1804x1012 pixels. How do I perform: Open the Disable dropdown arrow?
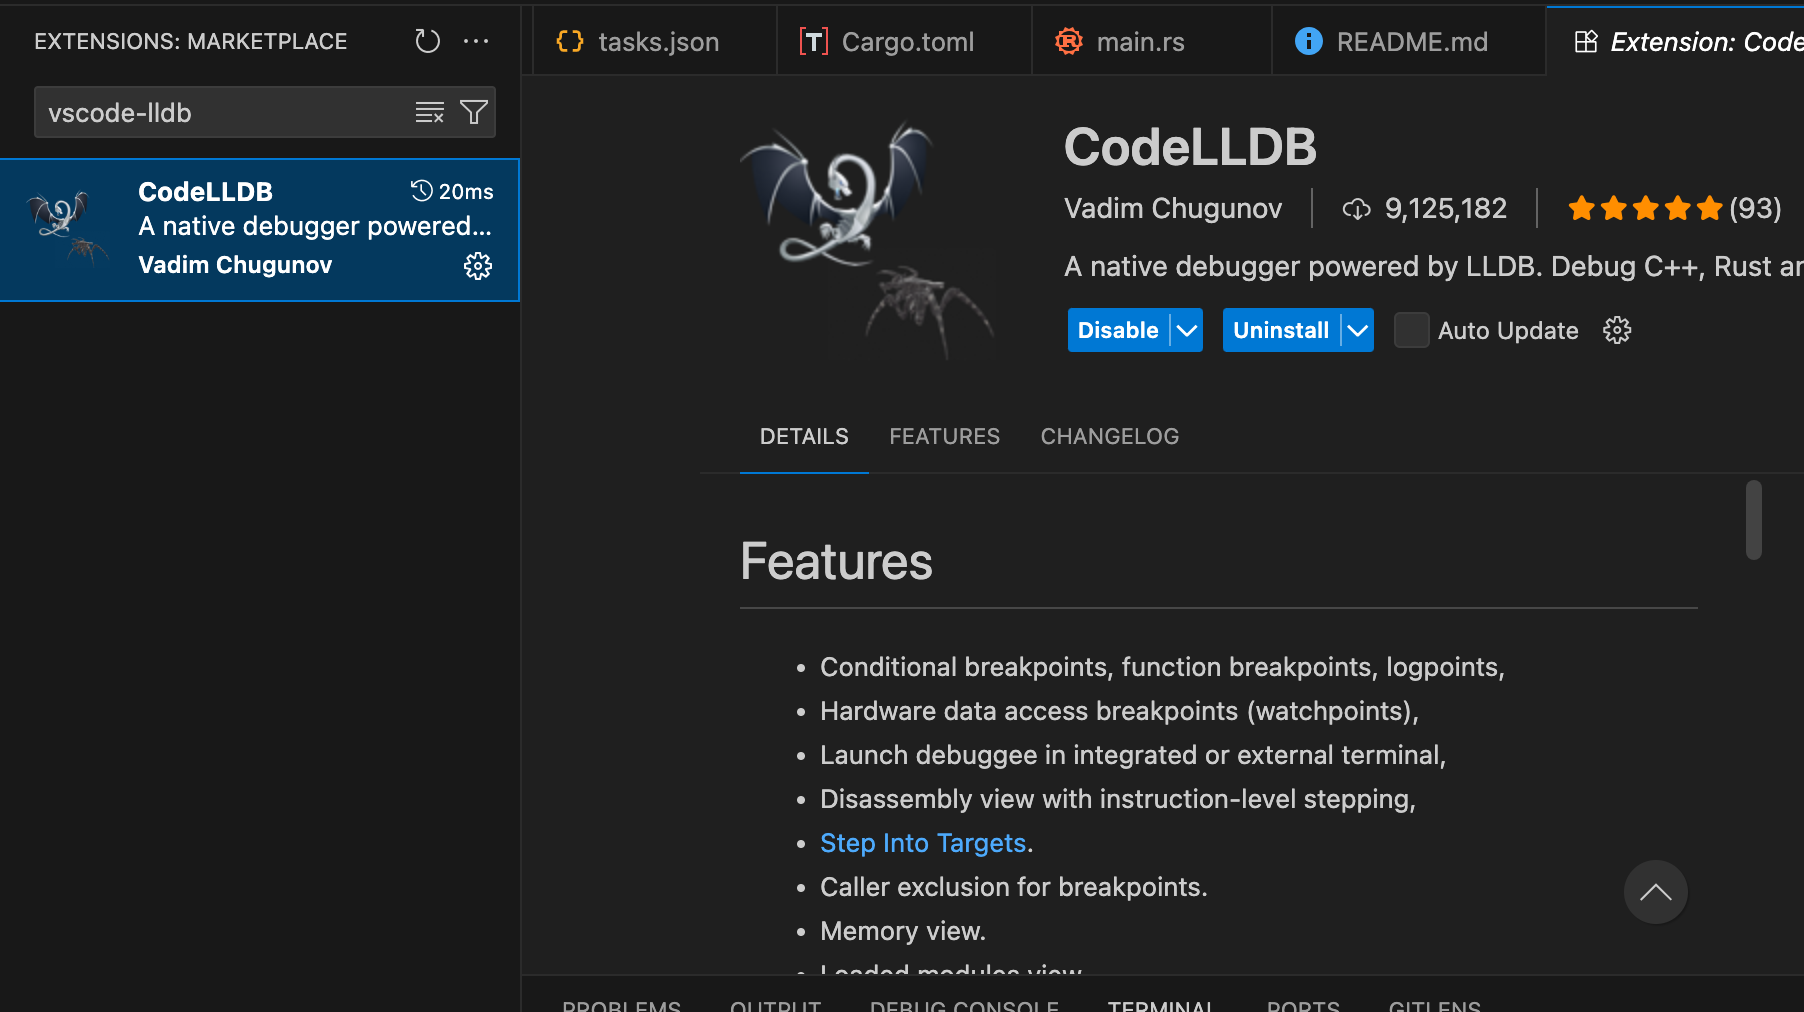point(1186,330)
